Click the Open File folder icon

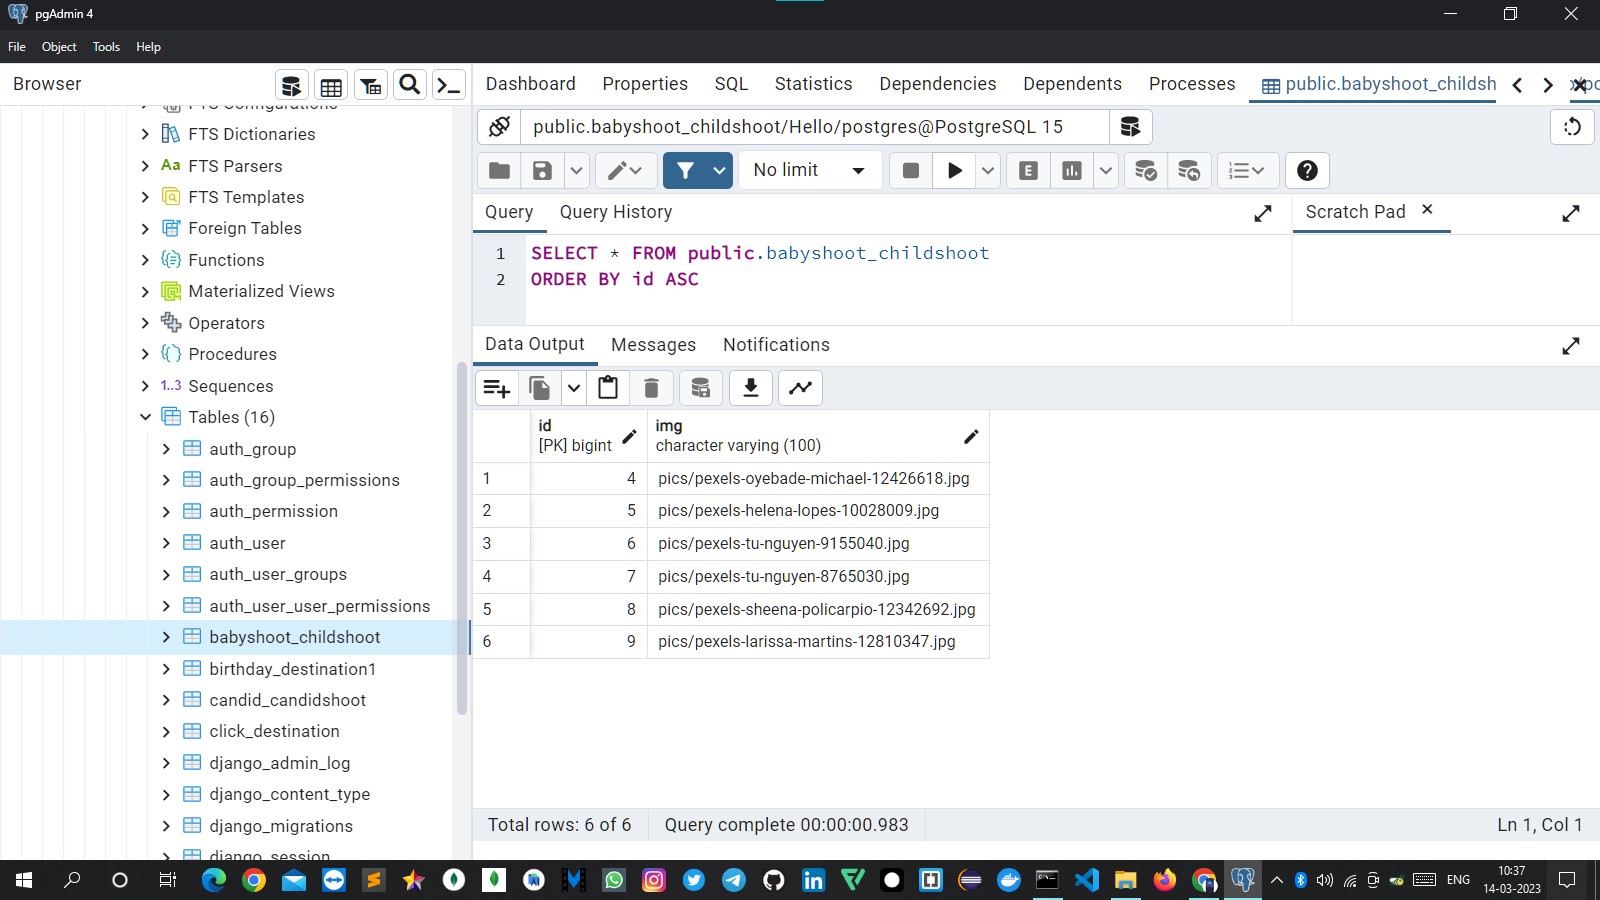[x=500, y=170]
